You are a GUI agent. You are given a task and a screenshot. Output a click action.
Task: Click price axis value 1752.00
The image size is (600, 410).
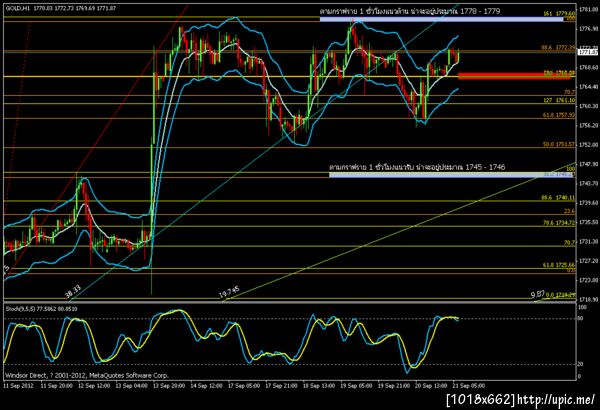pos(588,145)
